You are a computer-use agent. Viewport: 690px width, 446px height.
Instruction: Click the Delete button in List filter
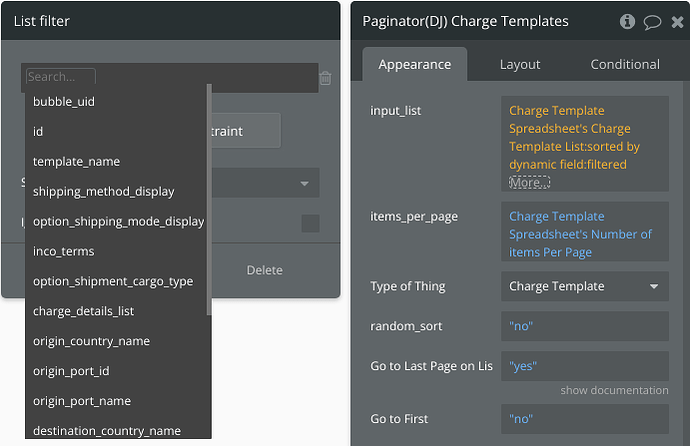coord(265,270)
